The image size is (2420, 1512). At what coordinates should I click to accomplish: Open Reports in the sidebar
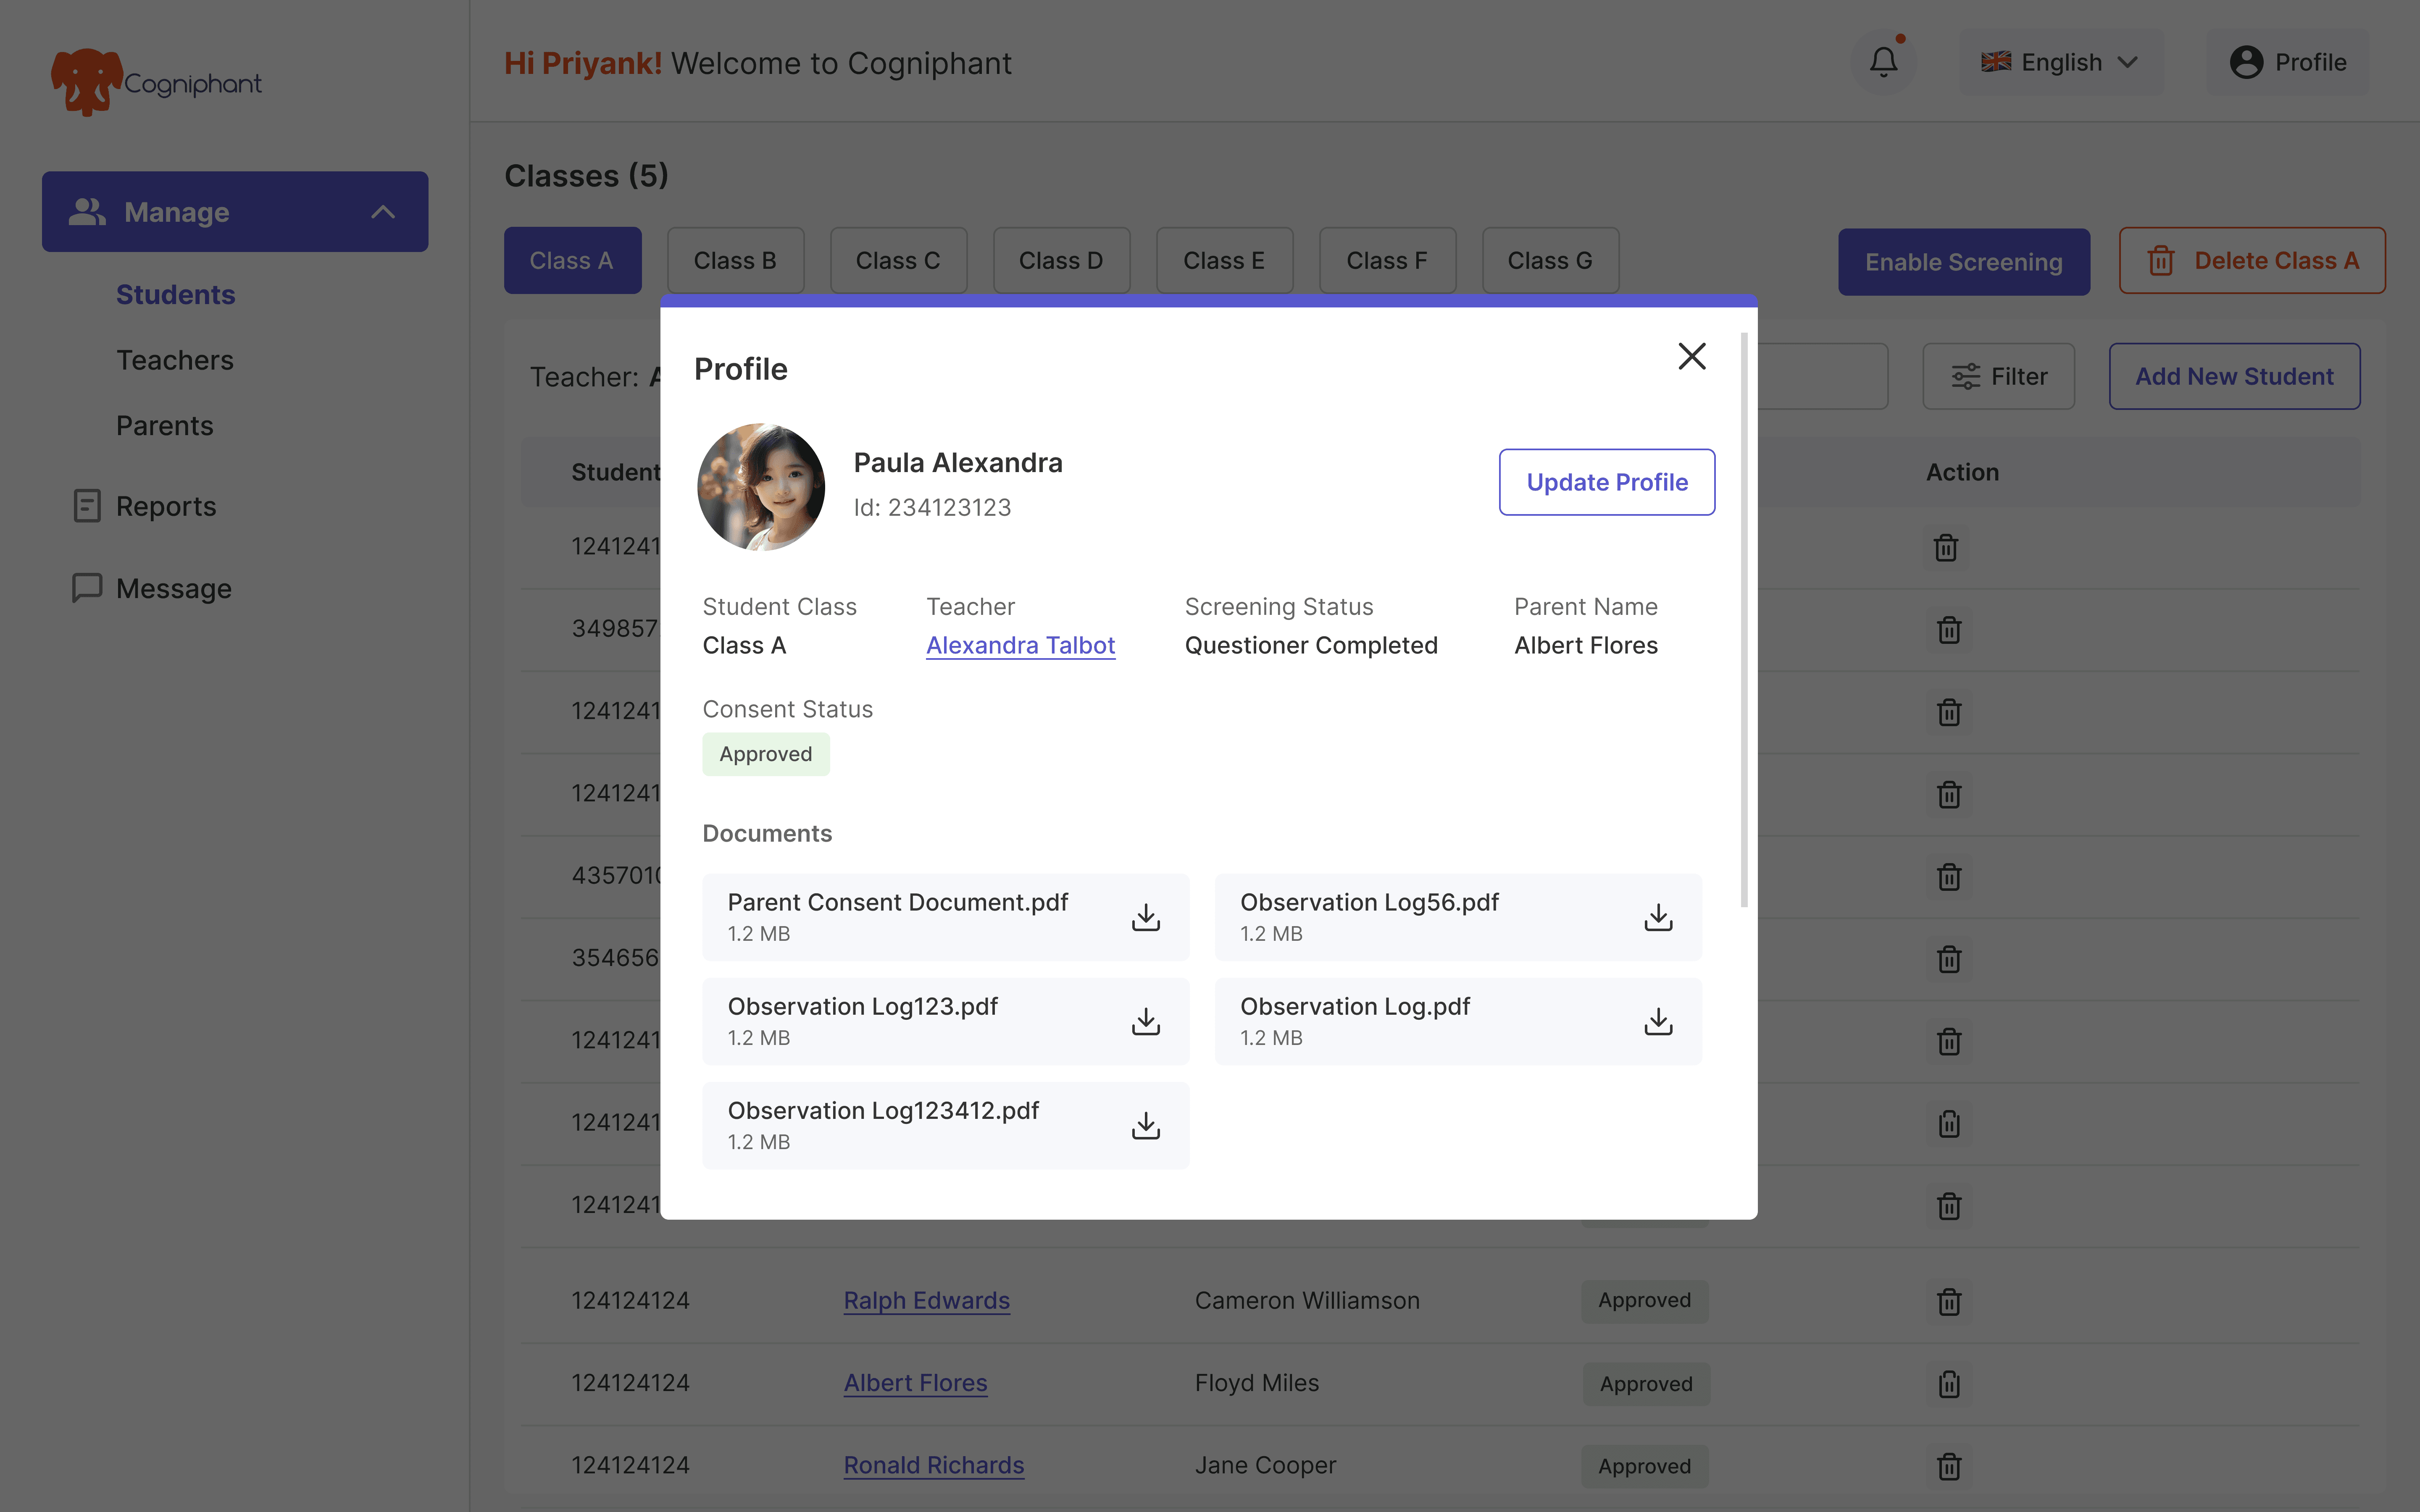click(165, 506)
